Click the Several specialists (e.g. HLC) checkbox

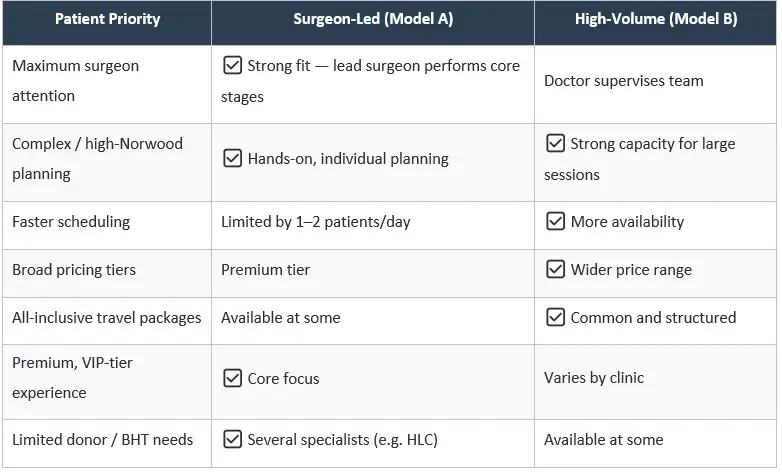coord(232,440)
